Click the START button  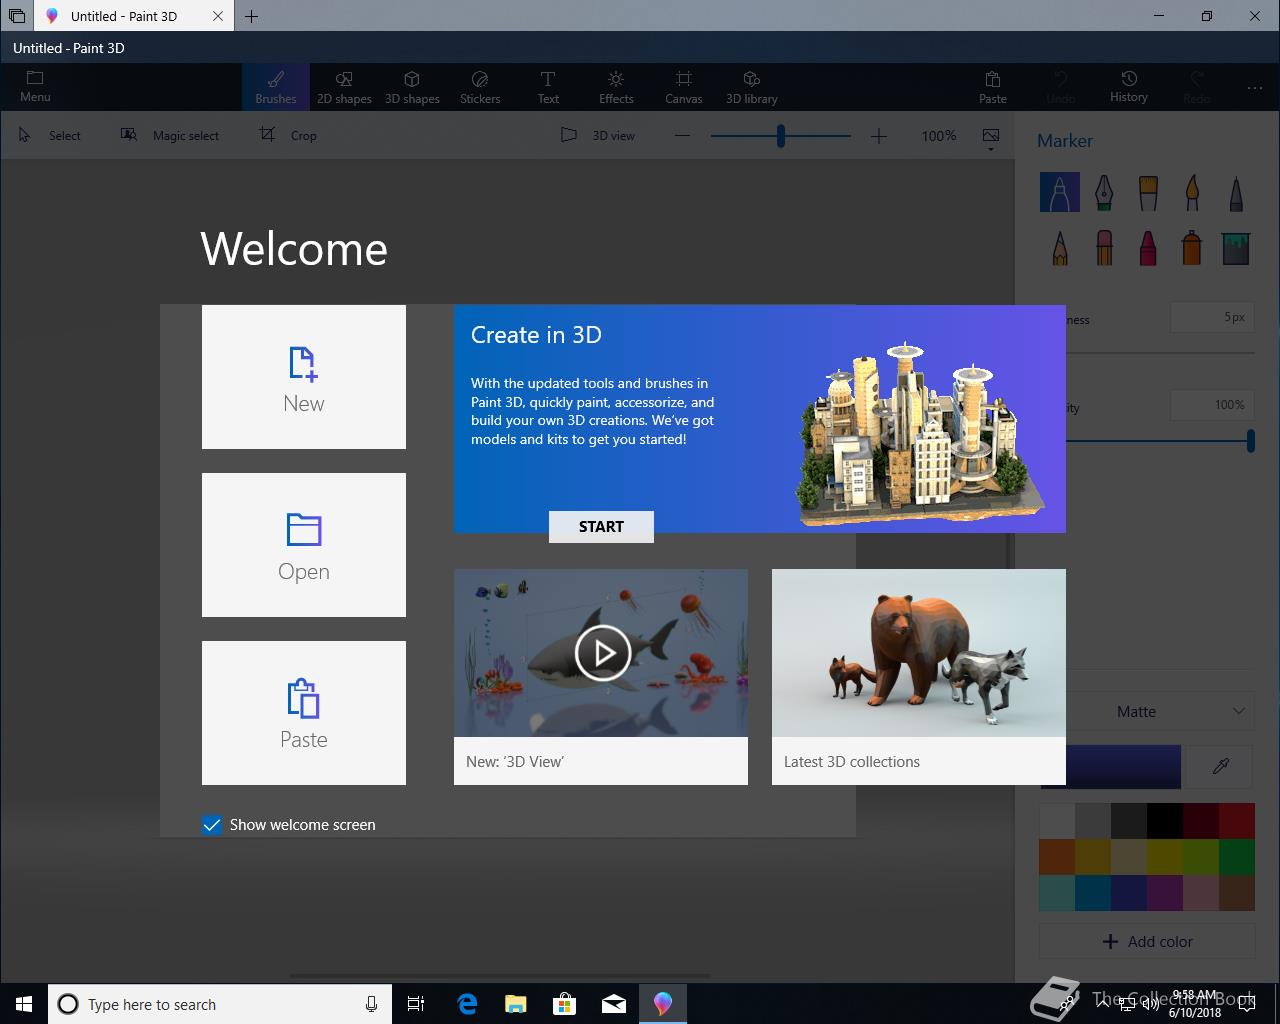point(601,527)
